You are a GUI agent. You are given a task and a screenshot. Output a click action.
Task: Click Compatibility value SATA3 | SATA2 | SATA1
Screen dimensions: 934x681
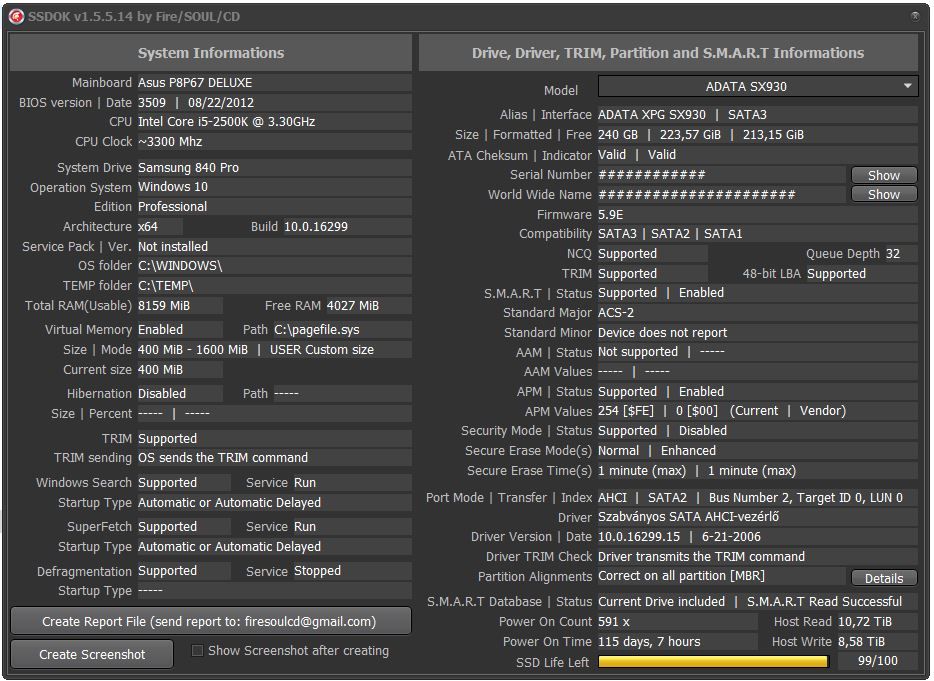tap(670, 234)
